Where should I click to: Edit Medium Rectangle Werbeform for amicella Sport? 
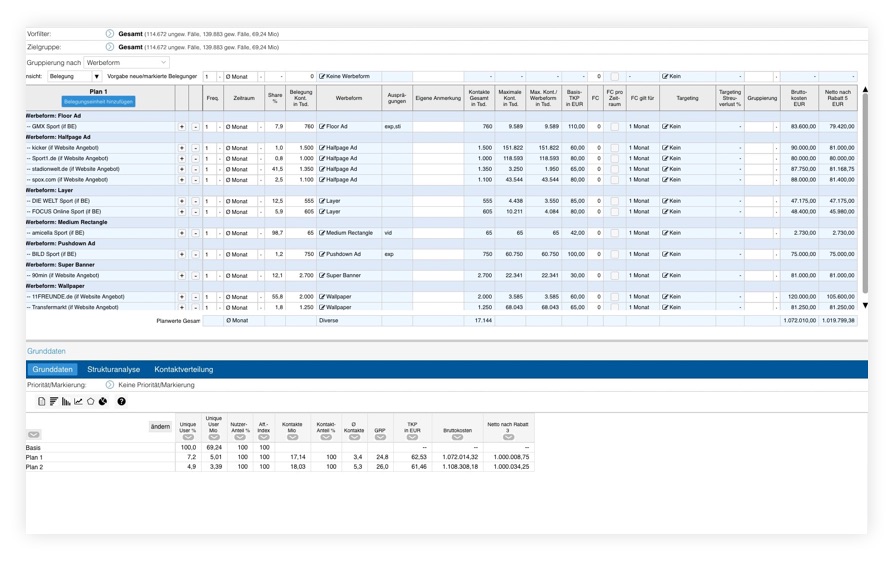pyautogui.click(x=322, y=233)
